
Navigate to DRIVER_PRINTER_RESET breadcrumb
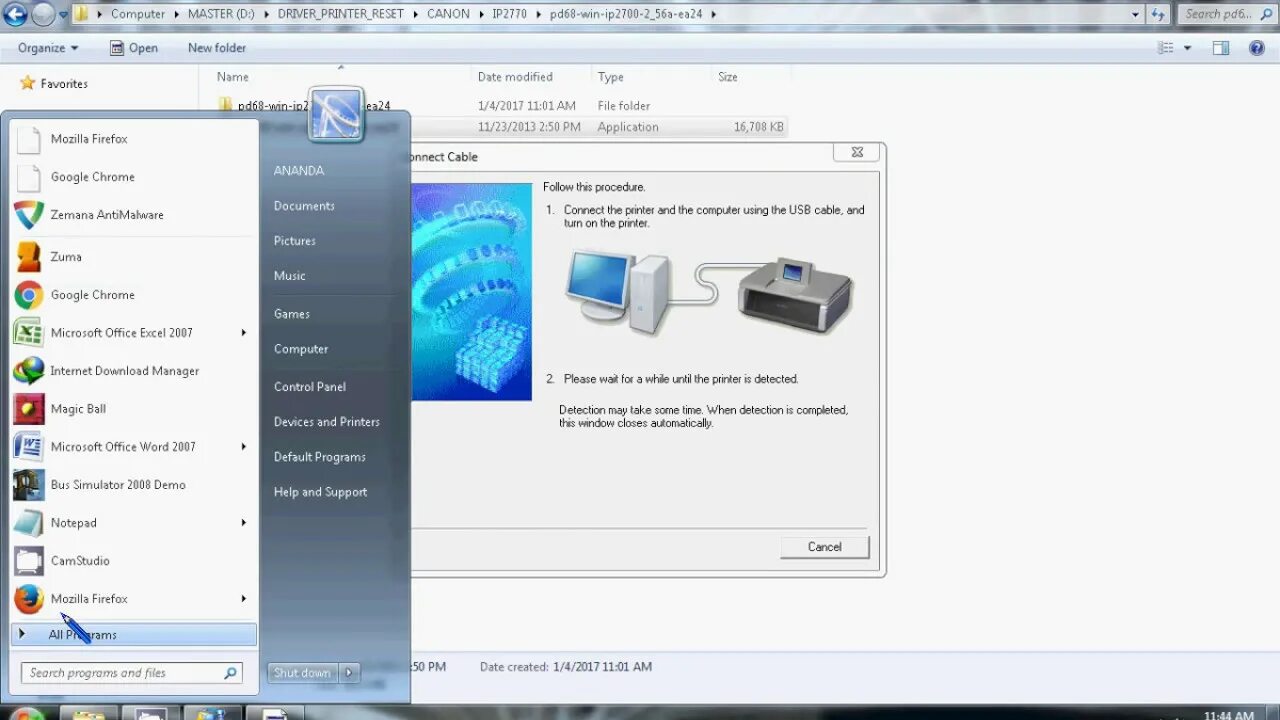point(341,14)
